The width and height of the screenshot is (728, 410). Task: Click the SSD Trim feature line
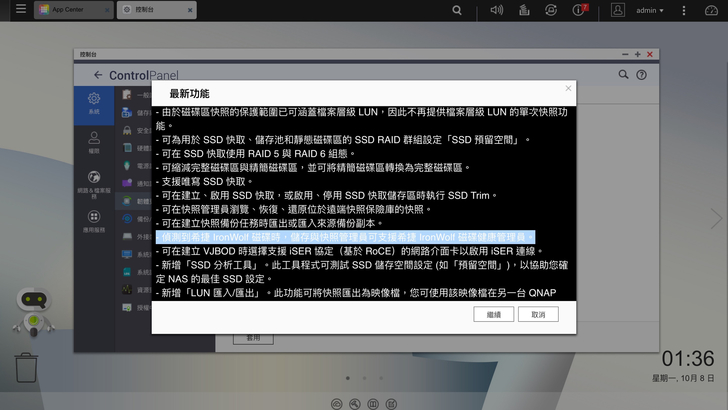click(x=327, y=195)
